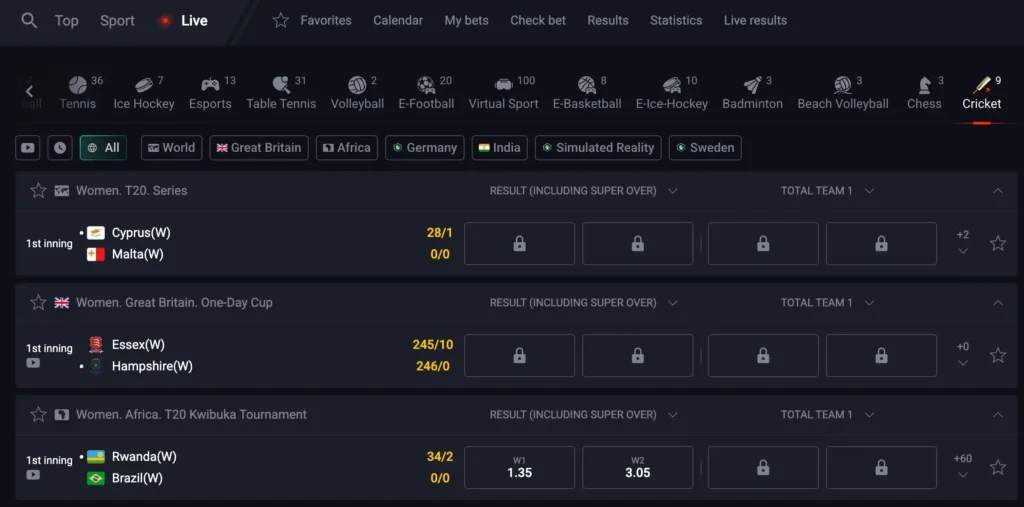Select the Chess knight icon
Image resolution: width=1024 pixels, height=507 pixels.
click(x=925, y=86)
